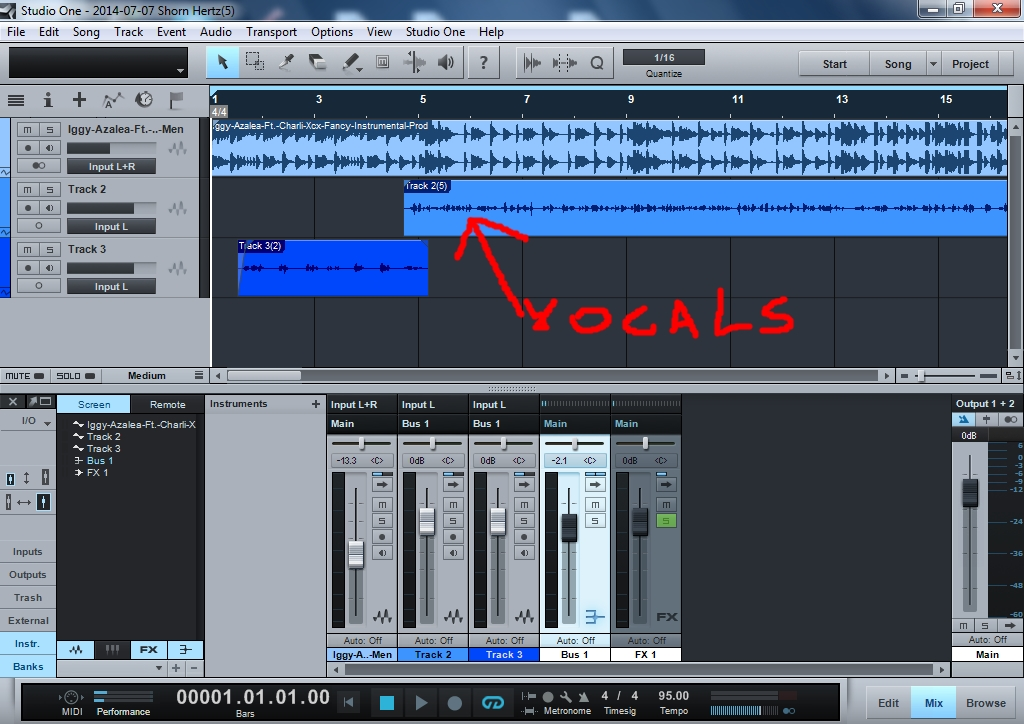Viewport: 1024px width, 724px height.
Task: Toggle the global MUTE button
Action: tap(25, 376)
